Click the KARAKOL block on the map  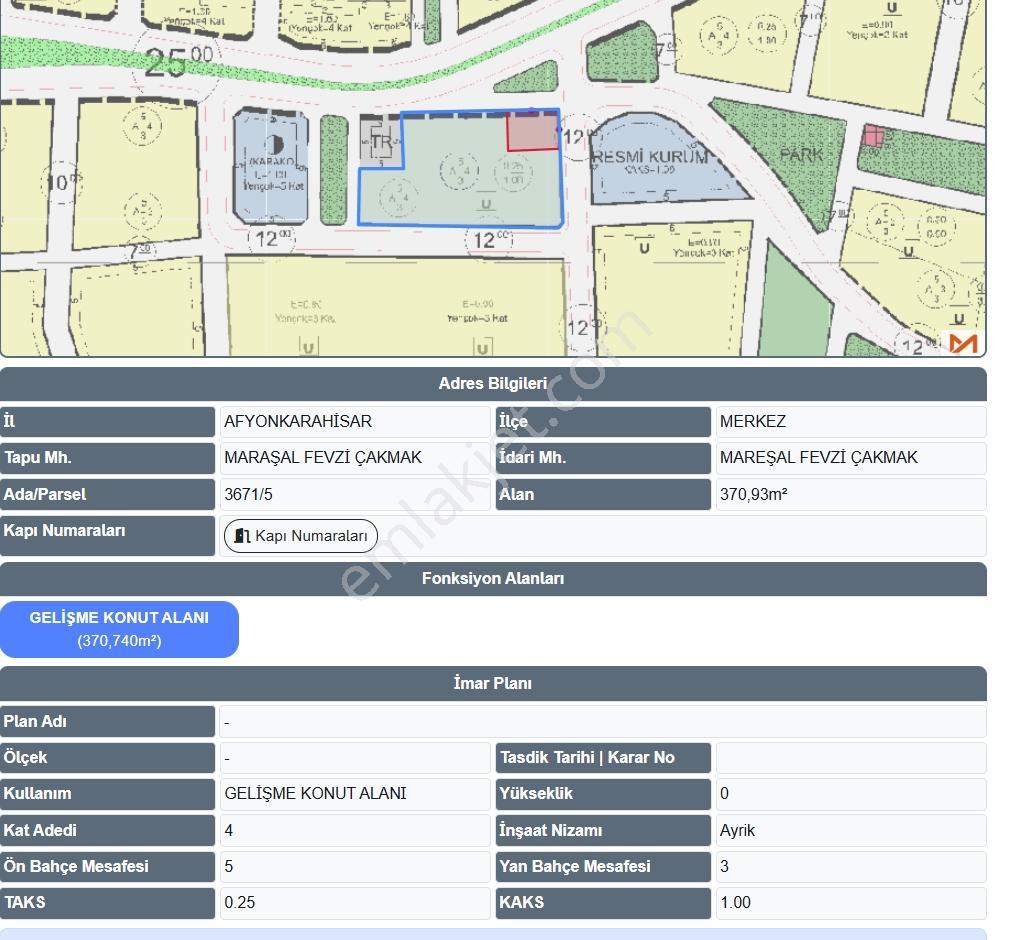(x=271, y=167)
